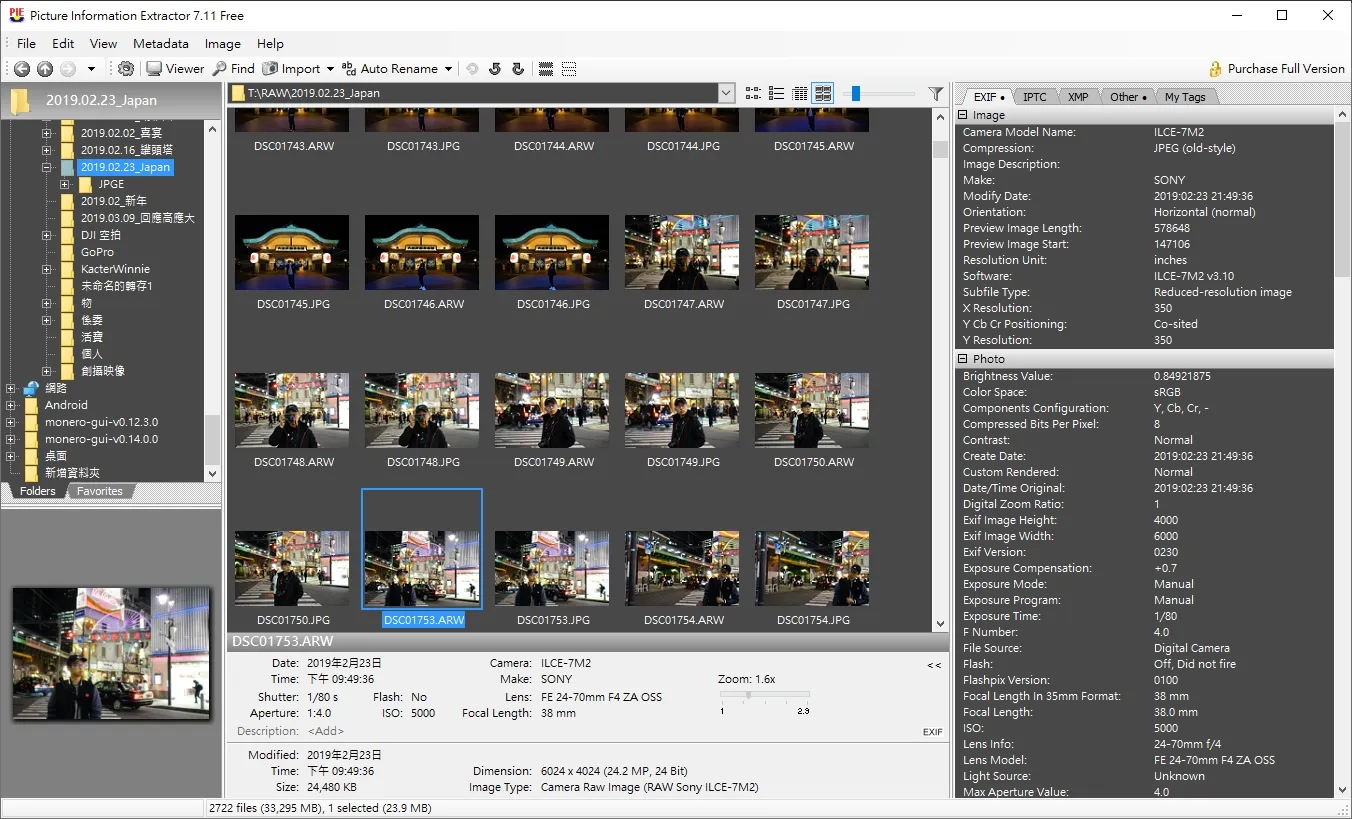Open the Metadata menu
The image size is (1352, 819).
coord(161,43)
